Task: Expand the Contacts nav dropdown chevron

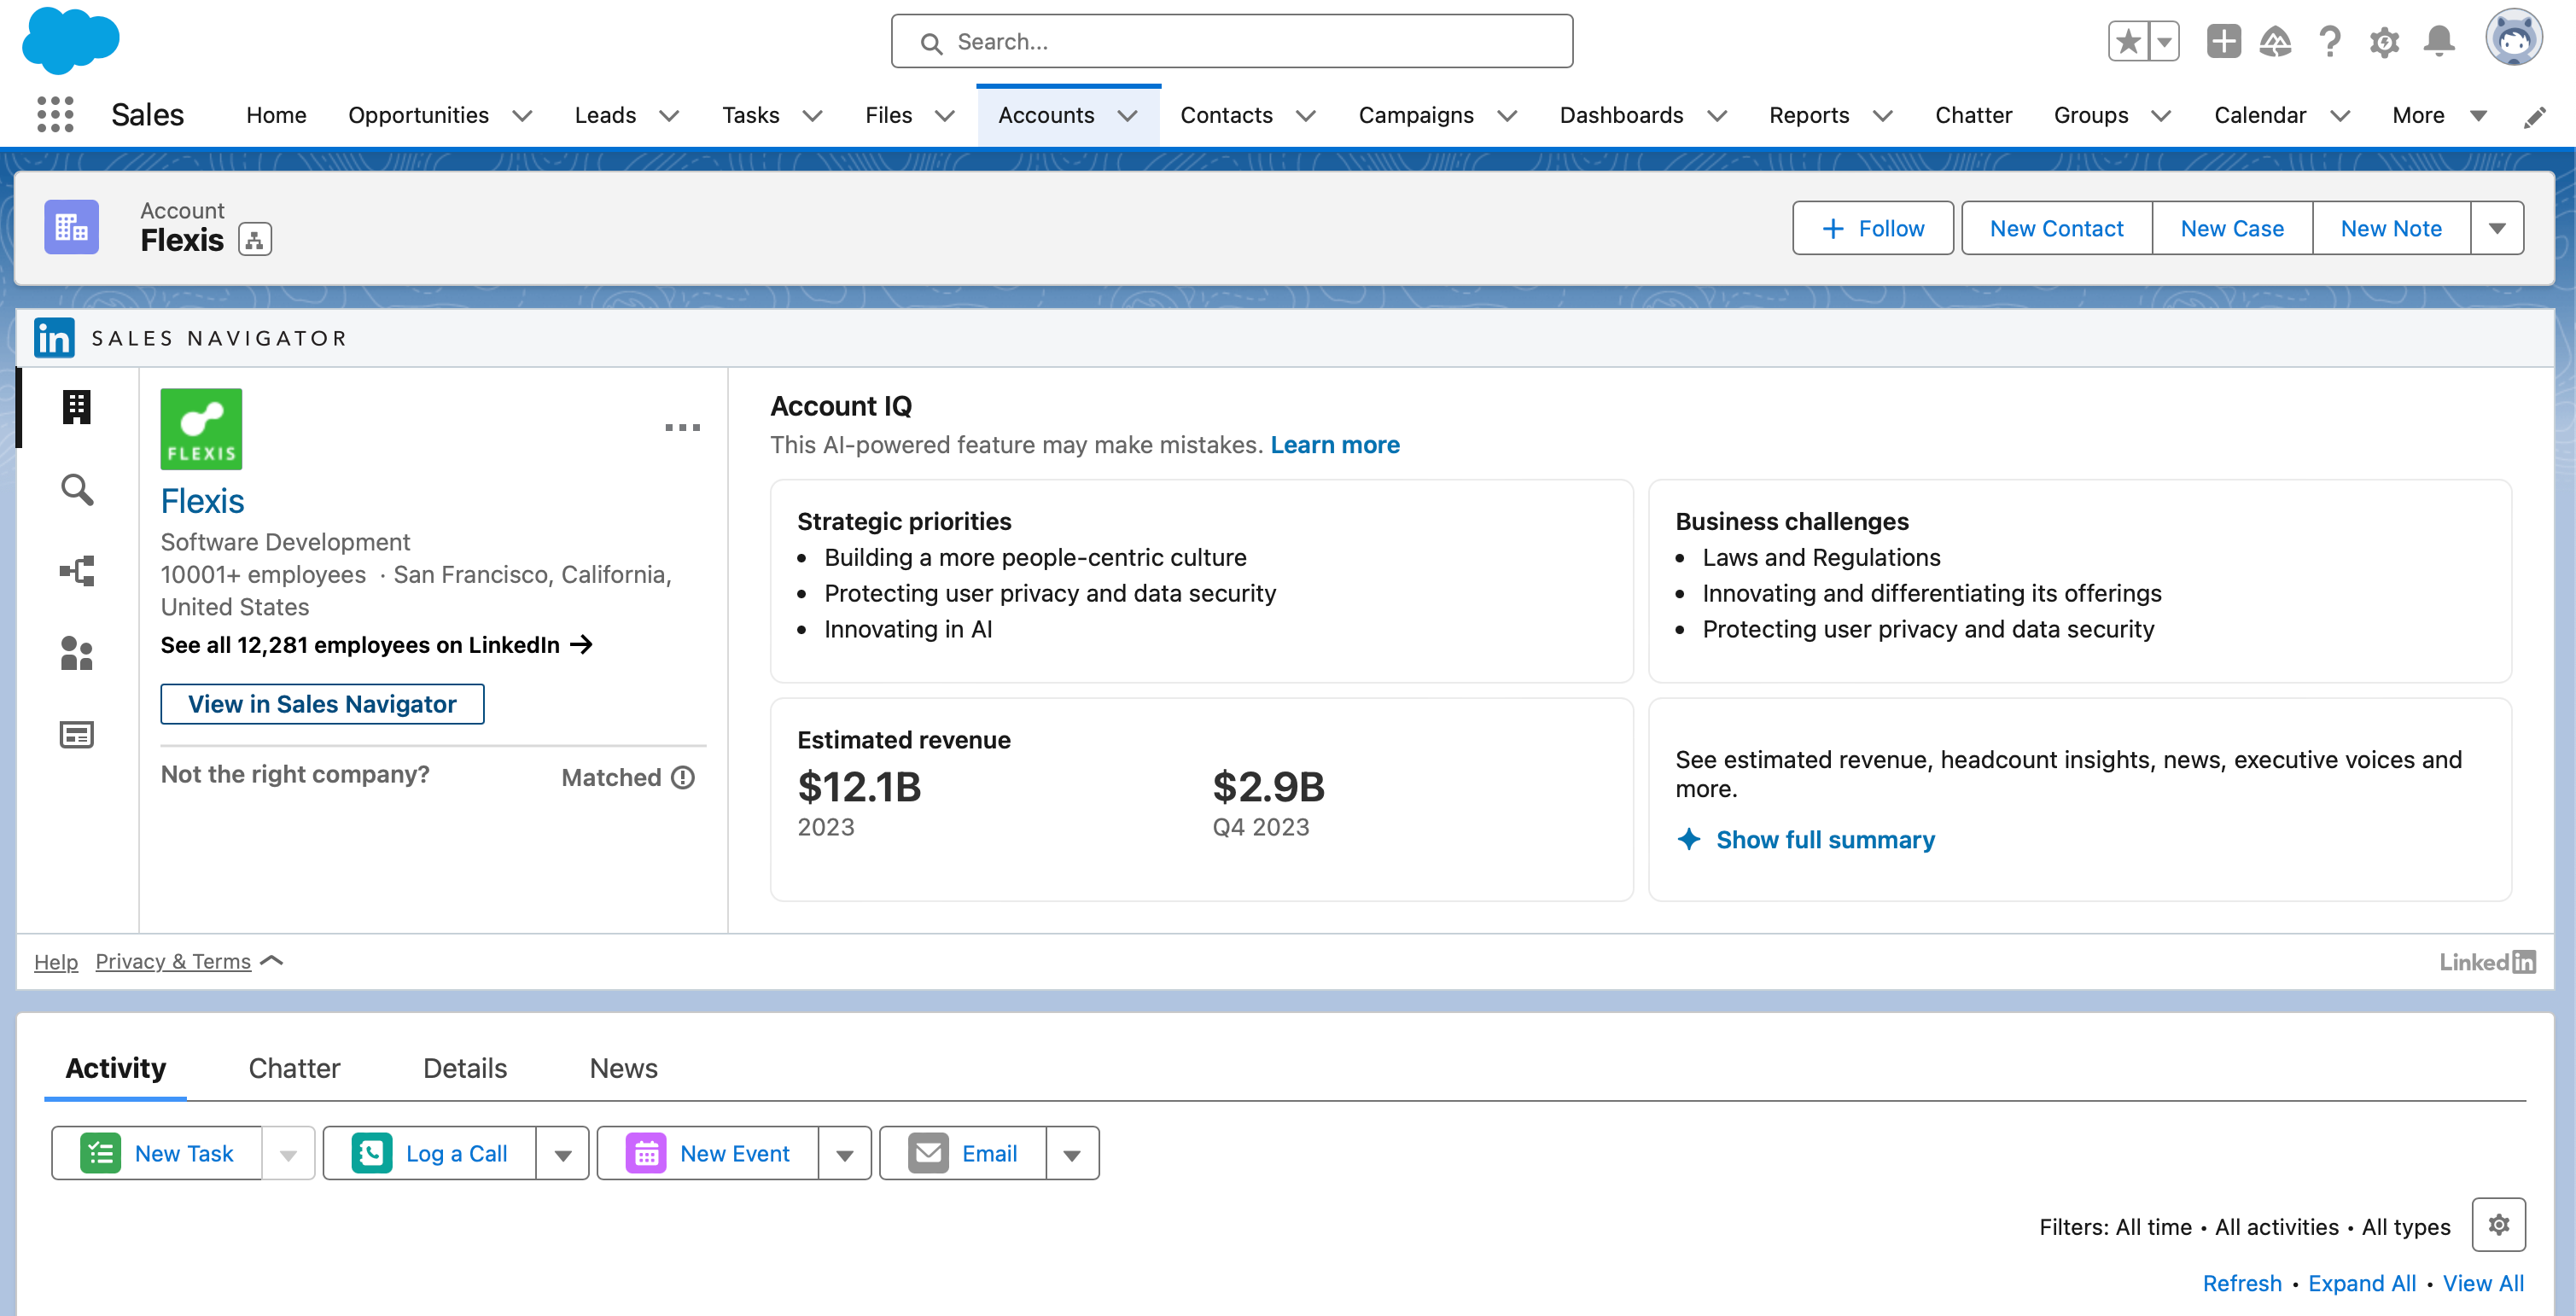Action: click(1306, 116)
